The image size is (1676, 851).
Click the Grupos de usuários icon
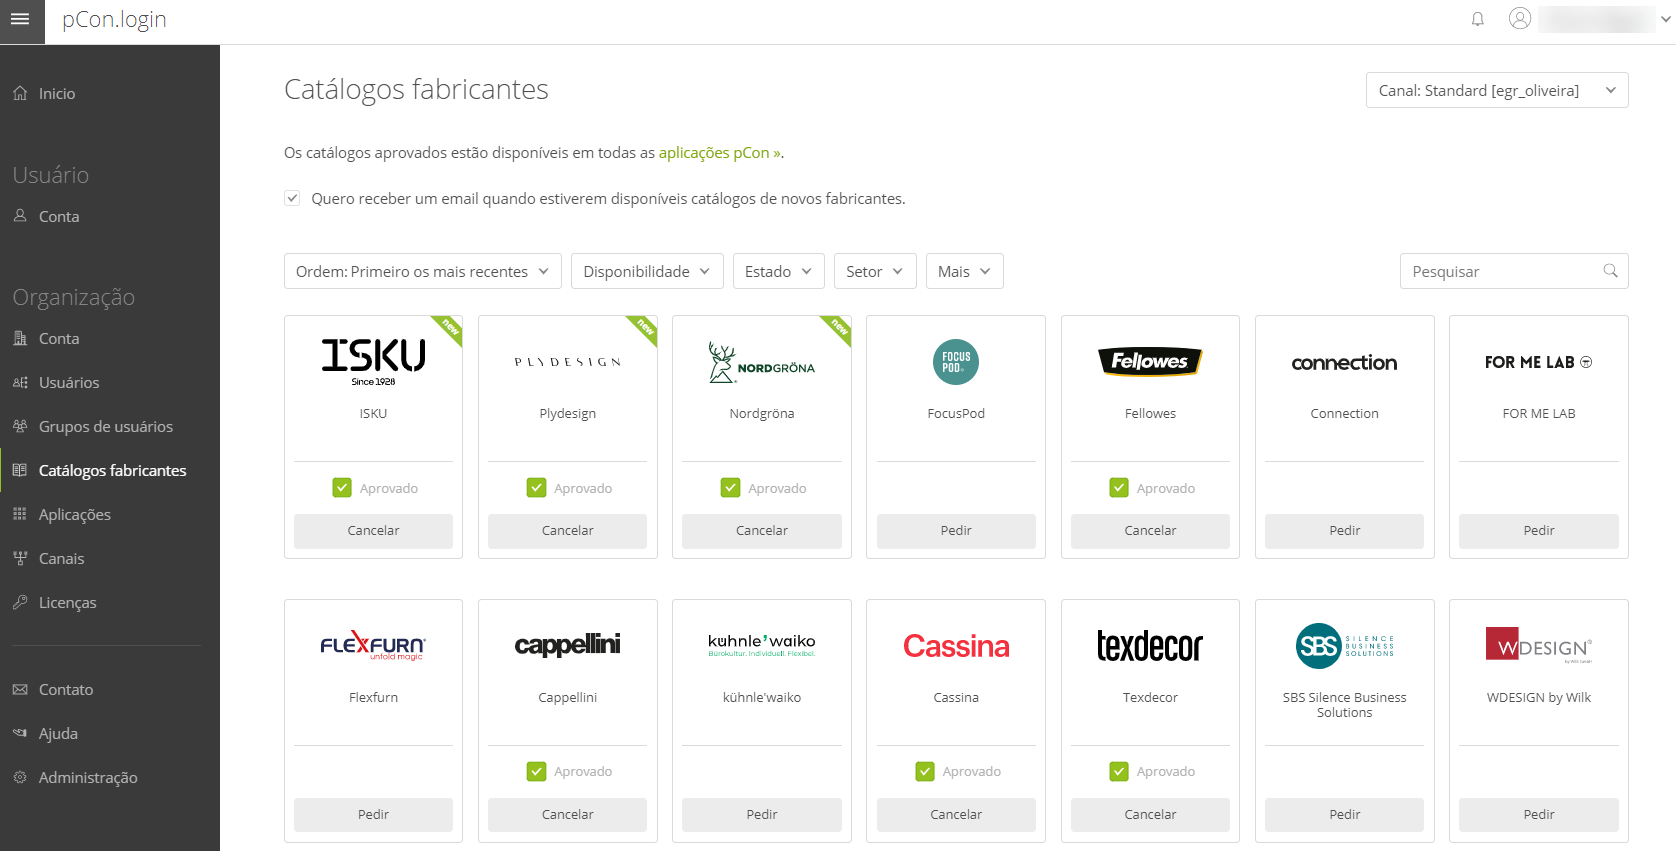(x=20, y=426)
